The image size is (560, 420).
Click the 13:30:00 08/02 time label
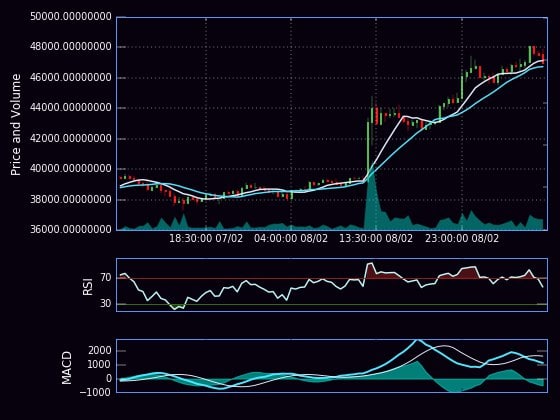coord(376,239)
